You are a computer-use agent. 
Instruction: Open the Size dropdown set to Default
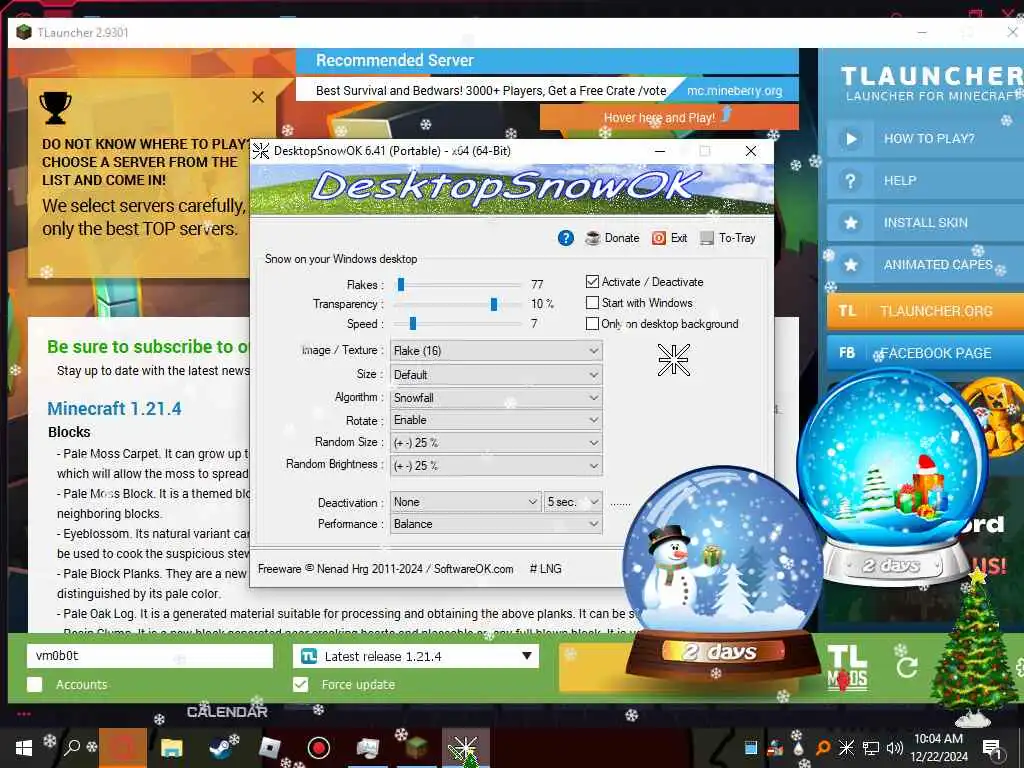496,375
